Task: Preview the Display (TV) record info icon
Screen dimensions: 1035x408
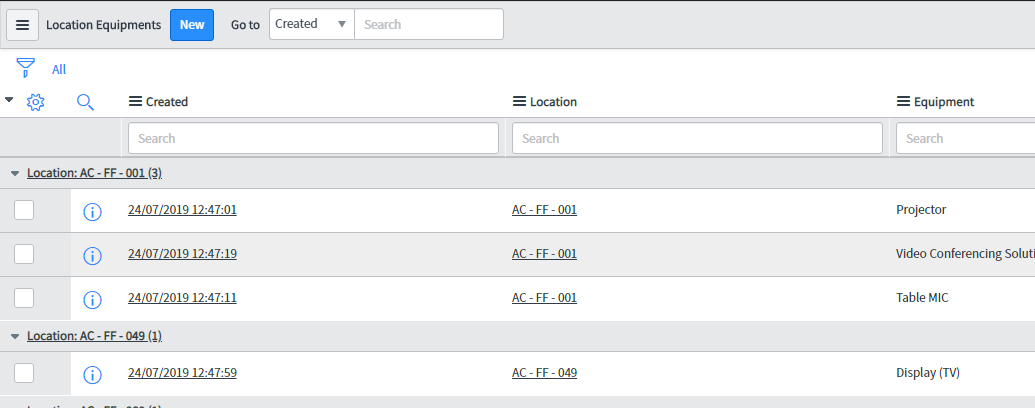Action: 92,374
